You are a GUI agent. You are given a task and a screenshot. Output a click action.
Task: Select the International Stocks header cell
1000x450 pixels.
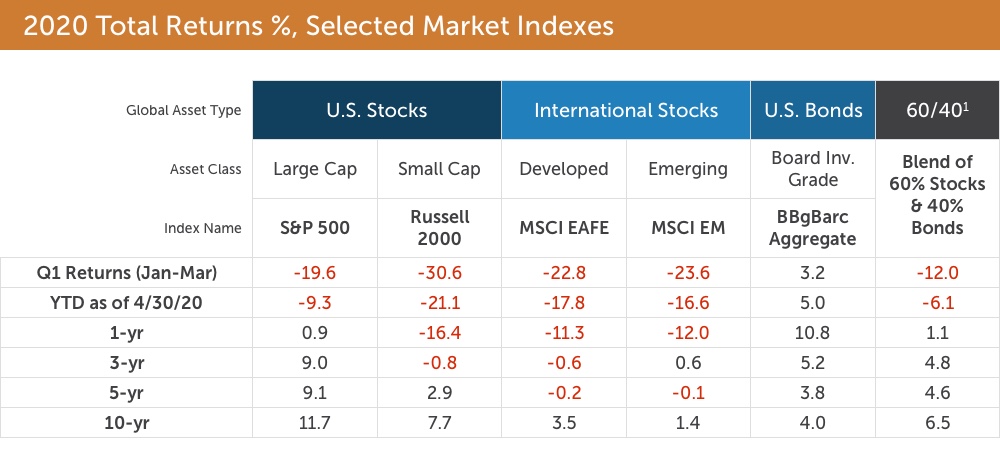click(626, 110)
